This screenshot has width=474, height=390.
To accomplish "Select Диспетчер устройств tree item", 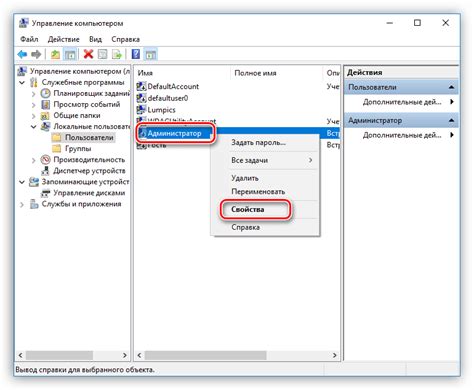I will (x=89, y=171).
